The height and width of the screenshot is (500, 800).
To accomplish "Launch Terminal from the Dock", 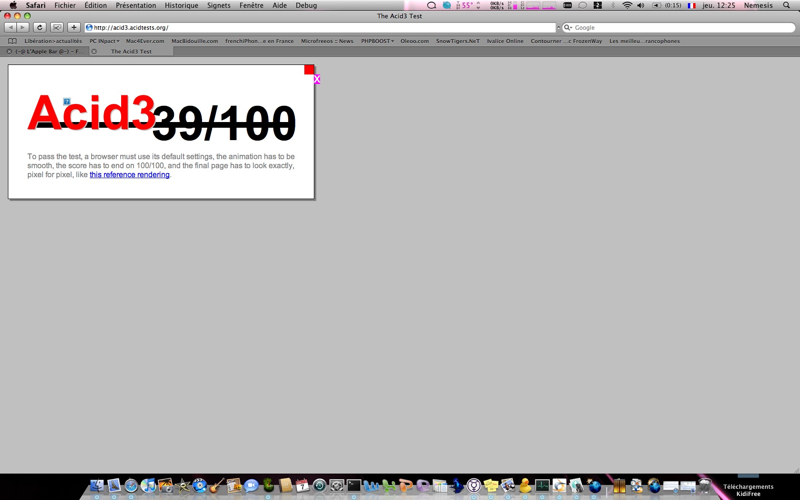I will click(x=354, y=485).
